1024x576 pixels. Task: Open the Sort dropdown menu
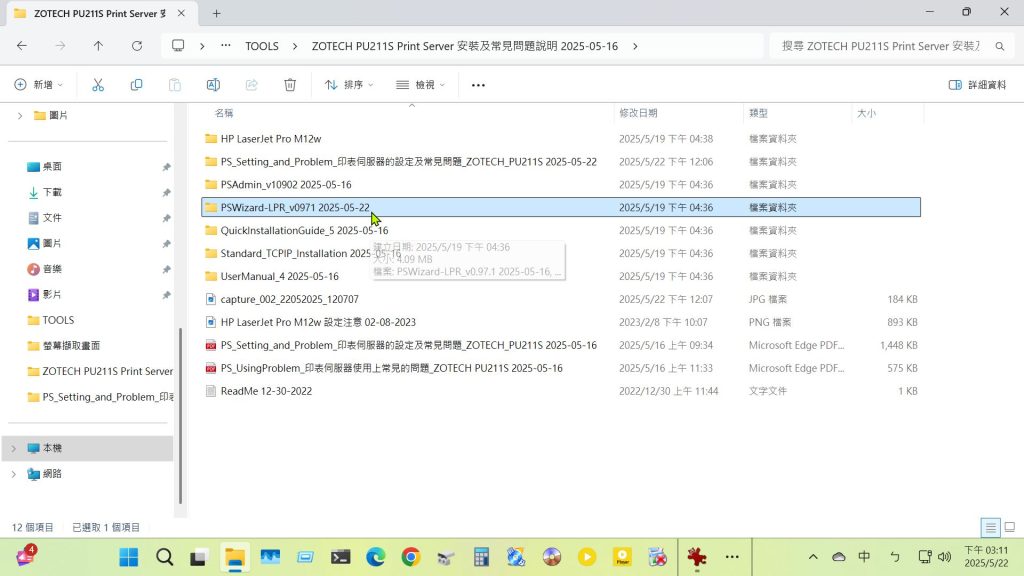pyautogui.click(x=348, y=85)
